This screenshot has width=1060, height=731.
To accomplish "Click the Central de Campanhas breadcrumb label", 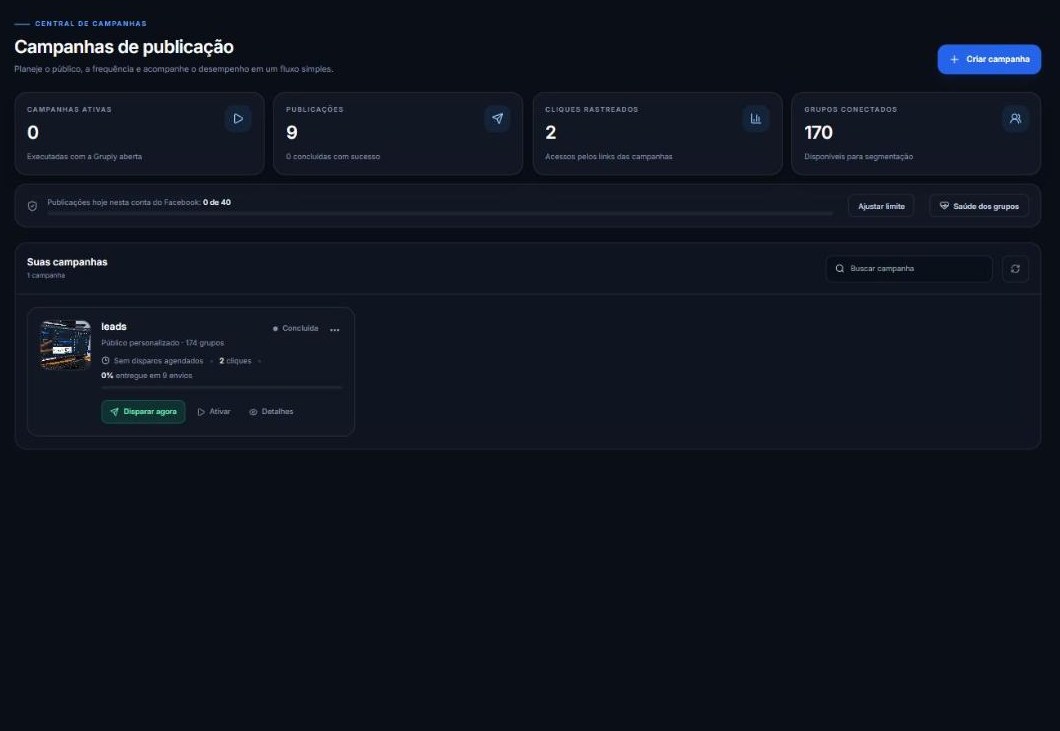I will coord(91,24).
